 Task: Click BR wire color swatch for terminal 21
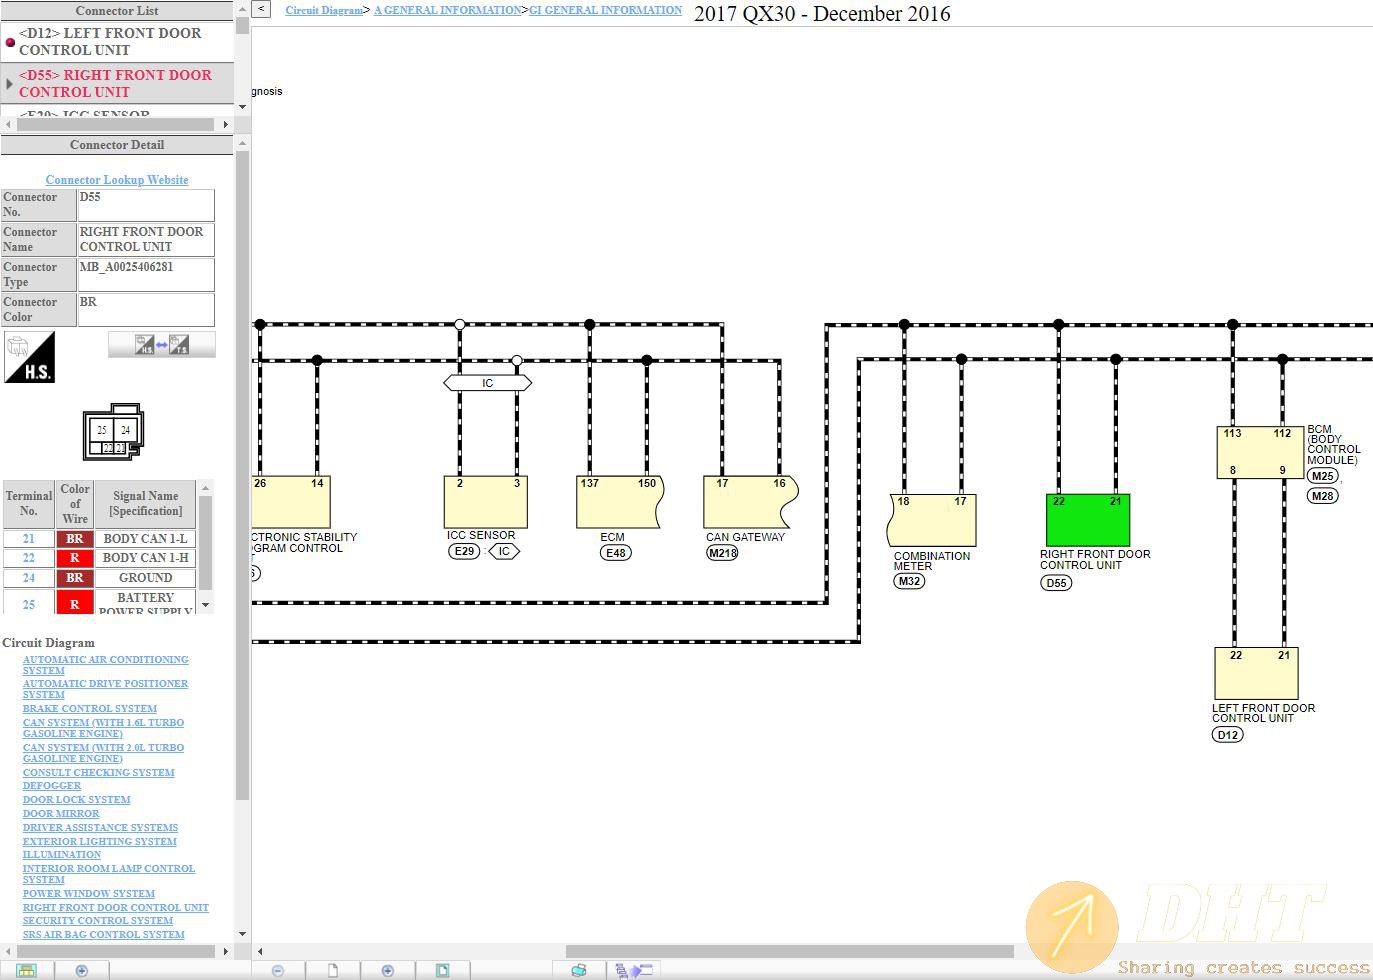tap(75, 539)
